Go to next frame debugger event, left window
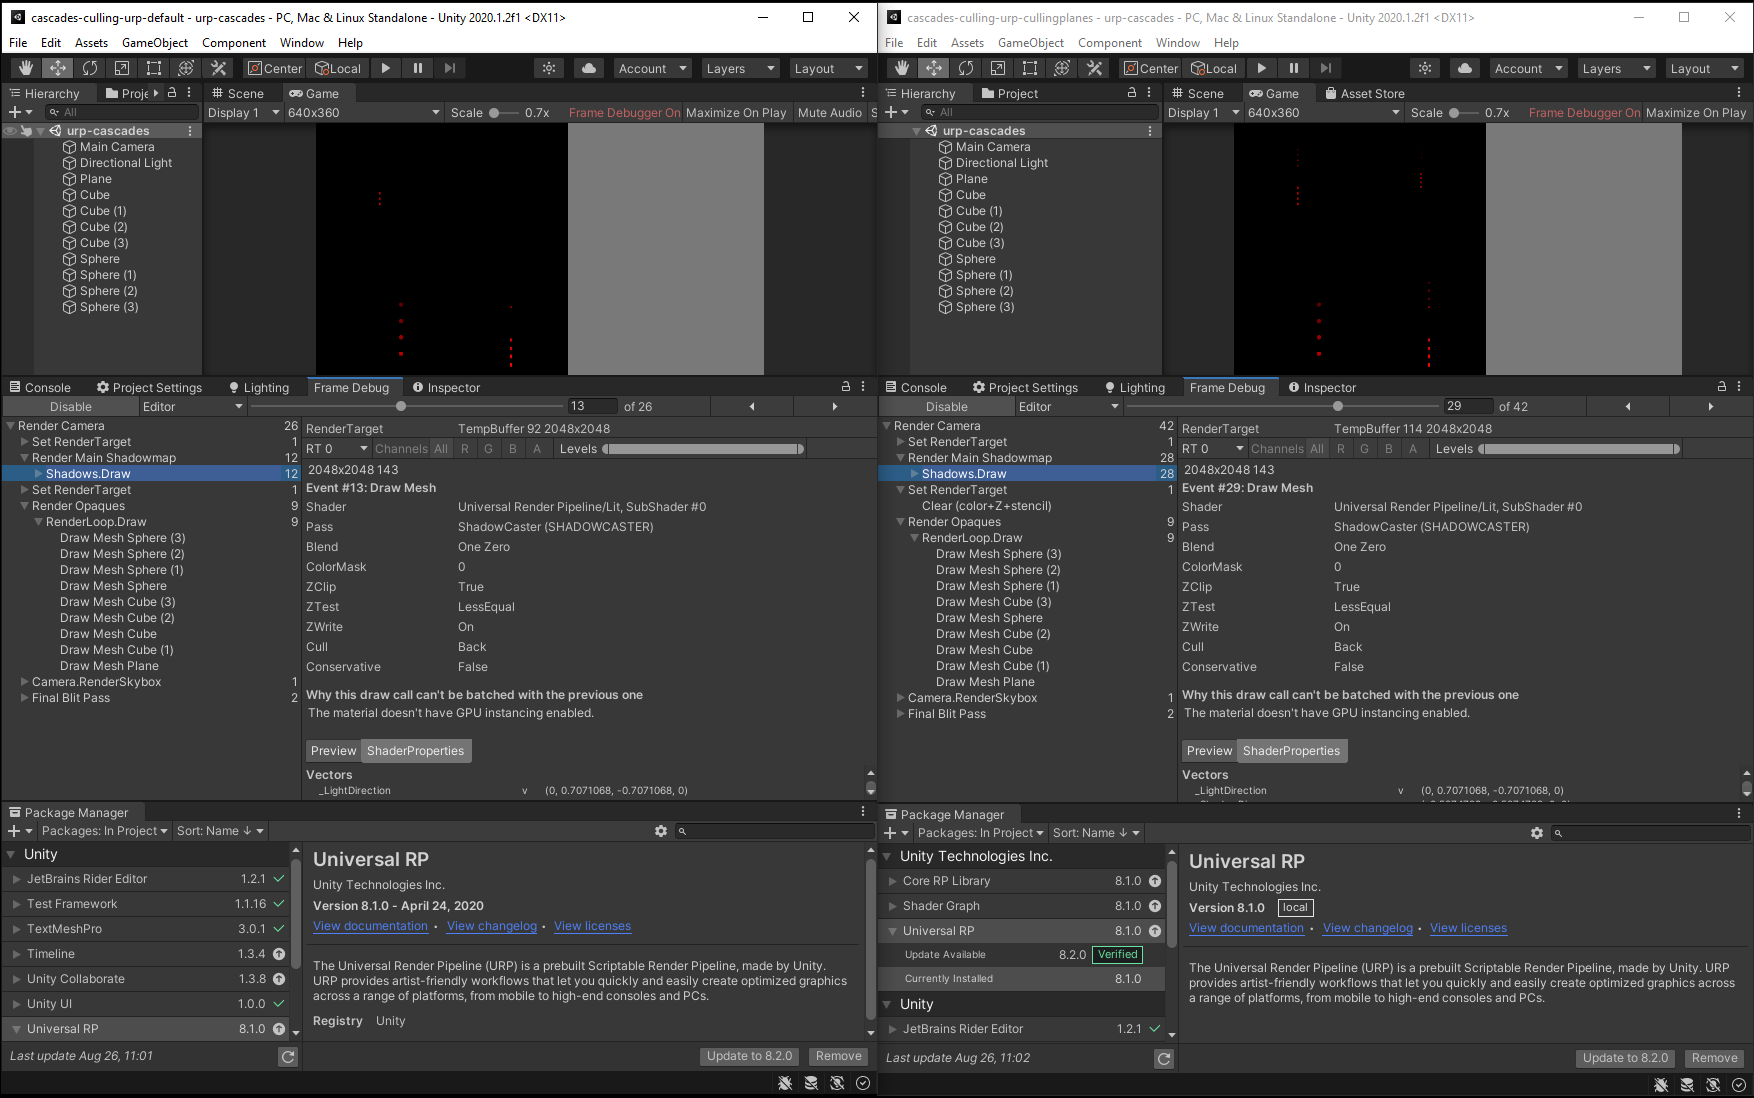 pyautogui.click(x=834, y=406)
